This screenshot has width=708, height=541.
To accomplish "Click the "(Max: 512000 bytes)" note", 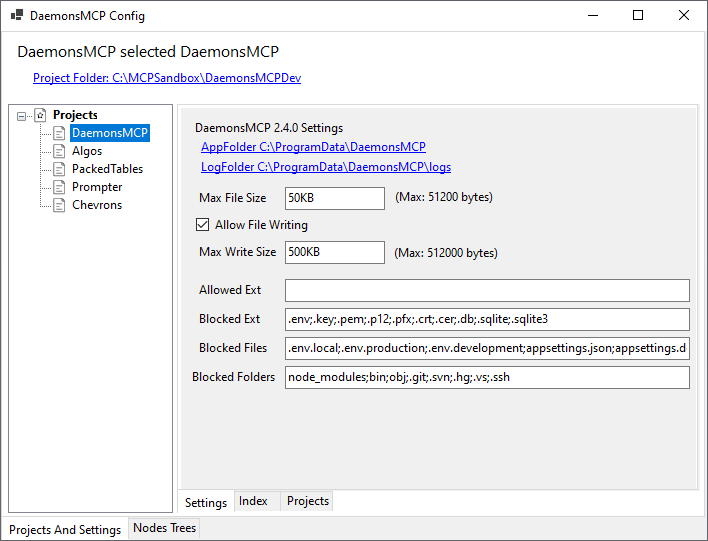I will coord(446,252).
